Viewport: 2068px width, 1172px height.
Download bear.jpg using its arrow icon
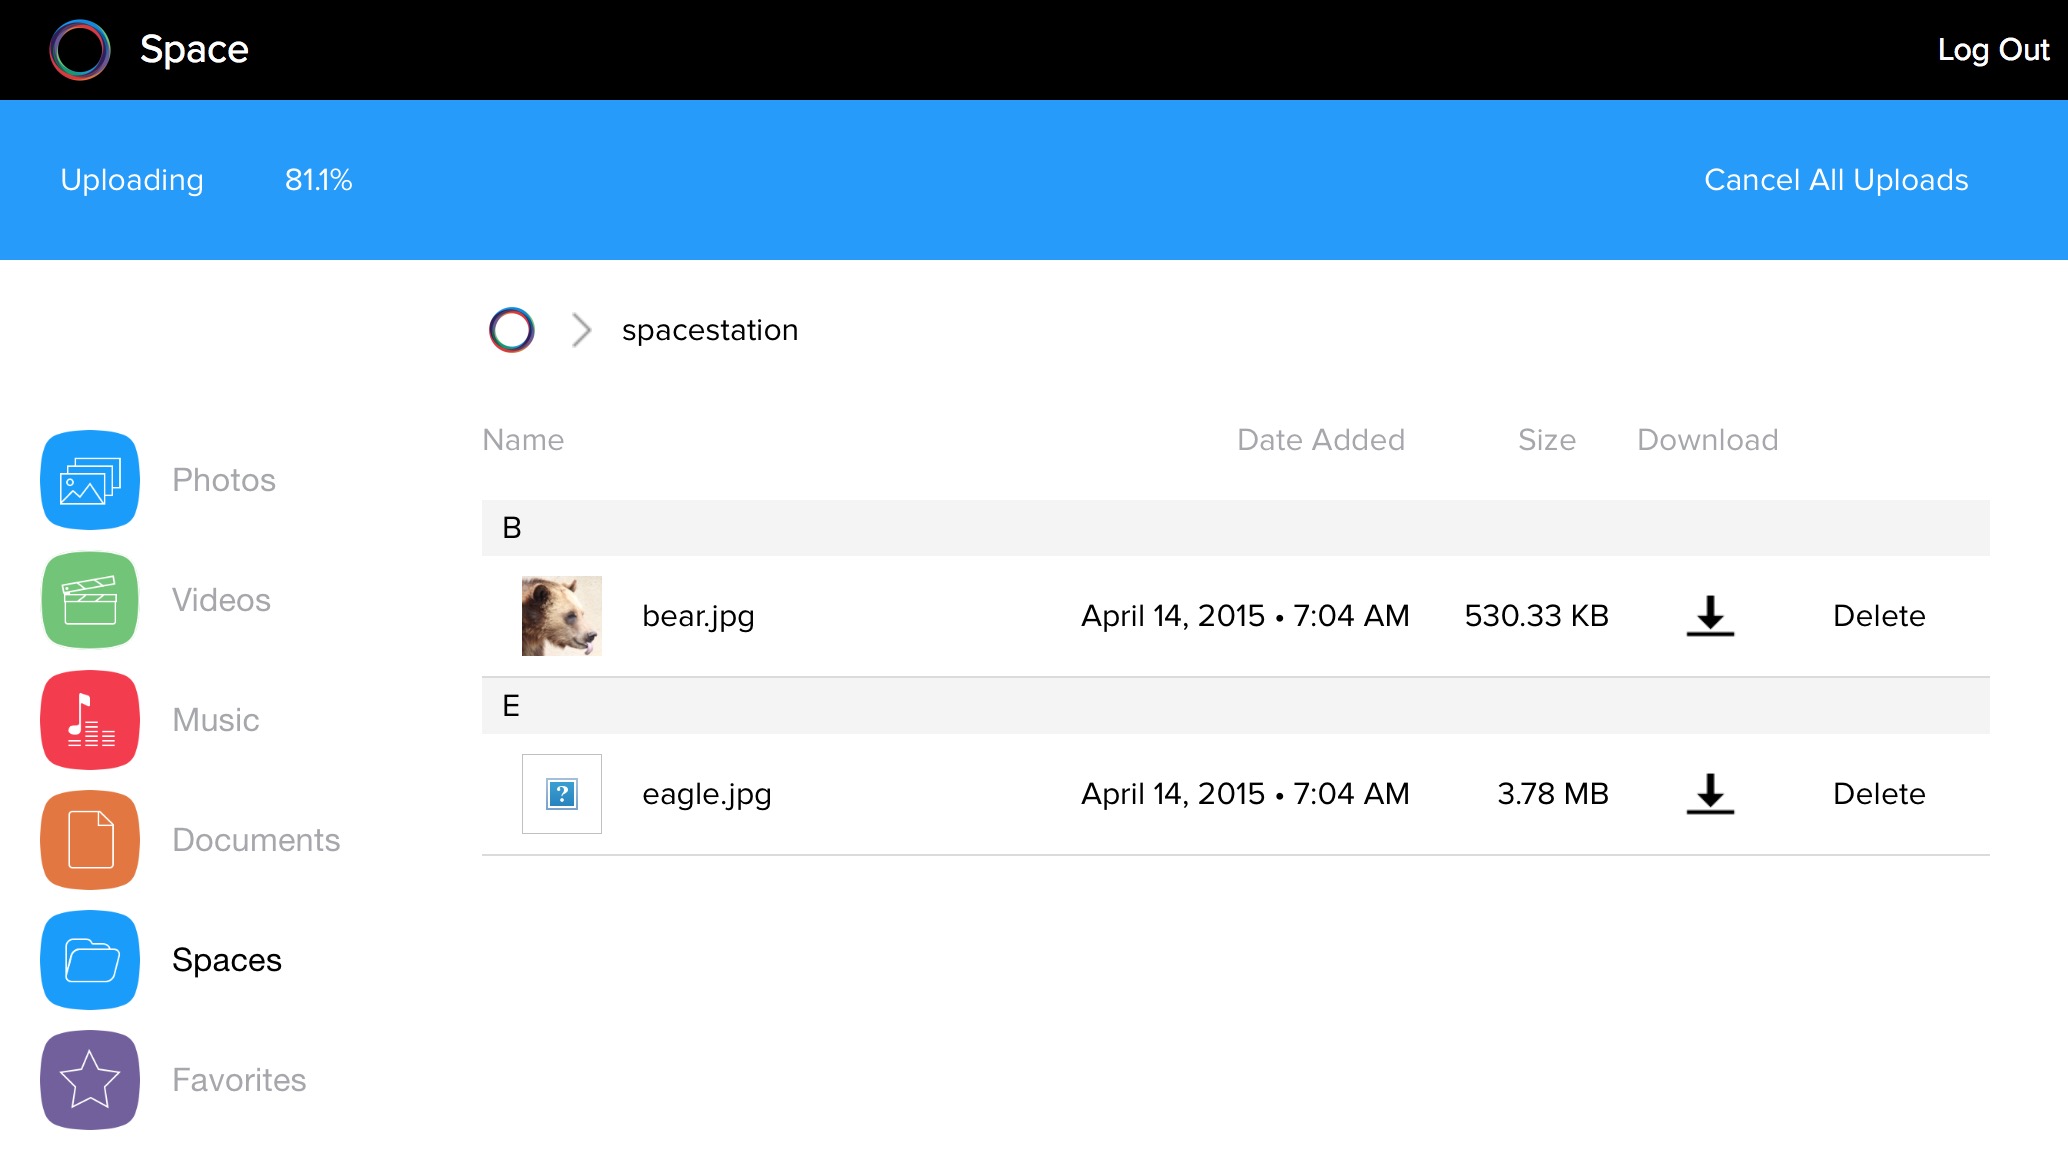tap(1710, 616)
